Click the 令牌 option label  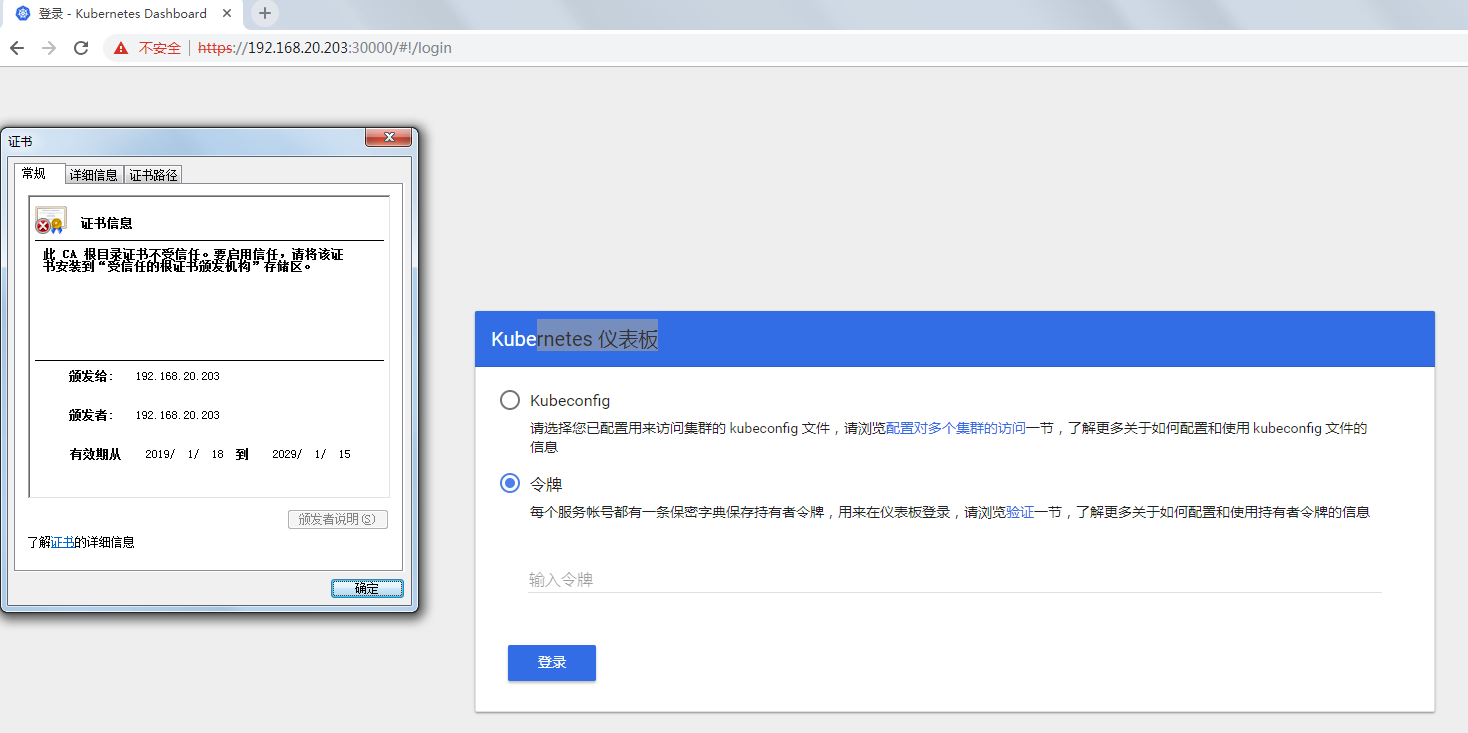[x=546, y=484]
